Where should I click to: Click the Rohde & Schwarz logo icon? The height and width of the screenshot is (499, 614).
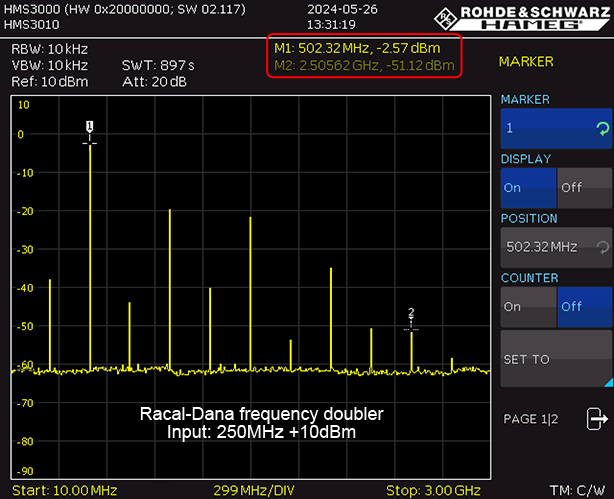[x=445, y=18]
